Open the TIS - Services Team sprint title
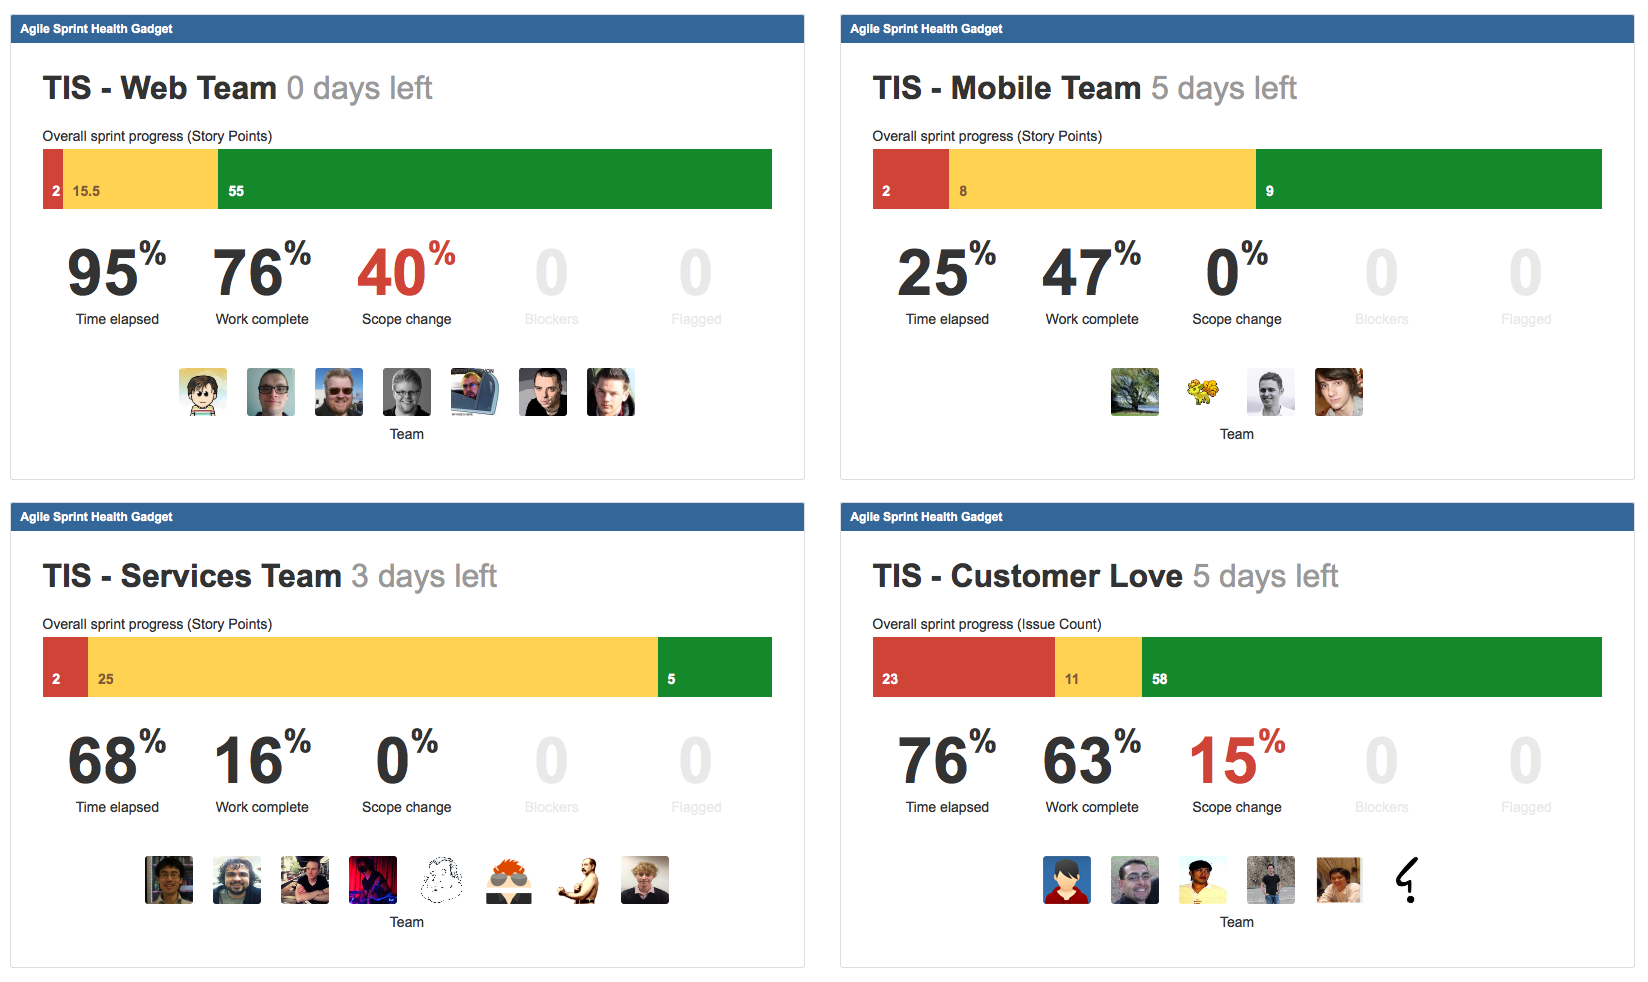This screenshot has height=982, width=1648. click(x=192, y=576)
